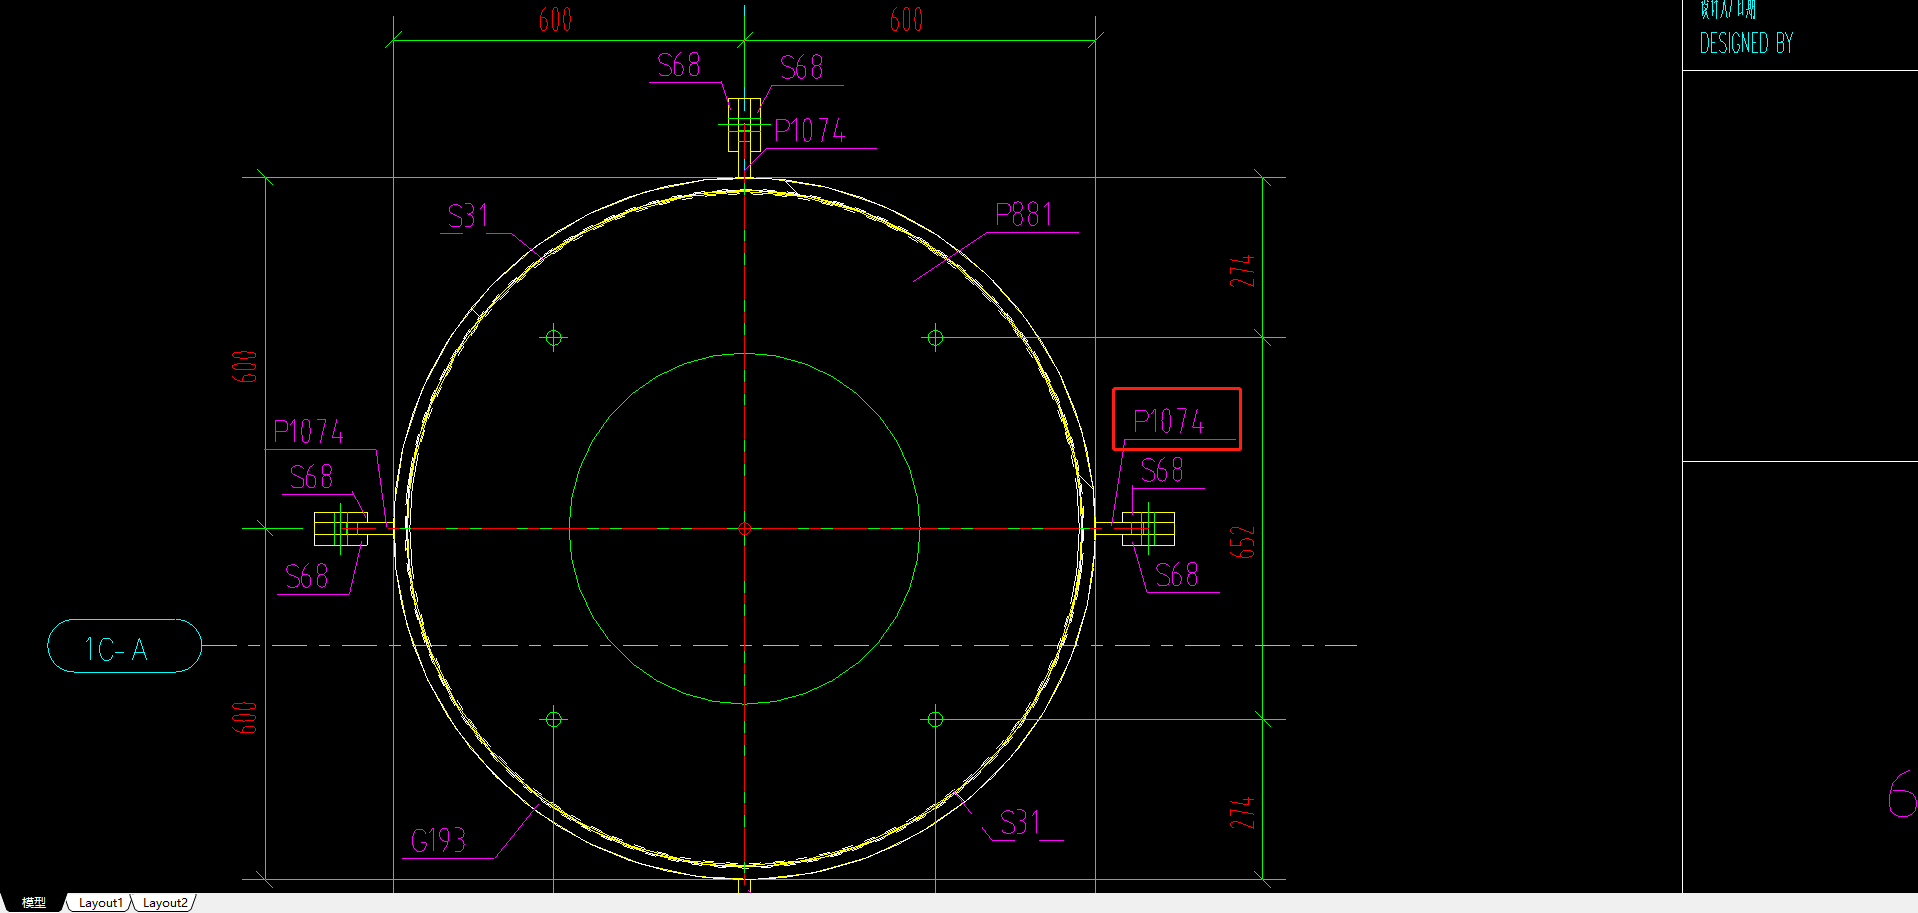1918x913 pixels.
Task: Select the P1074 label beside the top lug
Action: [x=810, y=131]
